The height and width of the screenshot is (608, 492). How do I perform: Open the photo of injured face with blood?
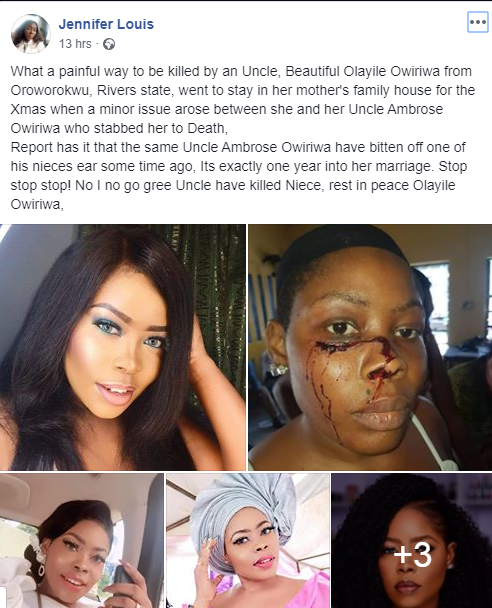[370, 347]
